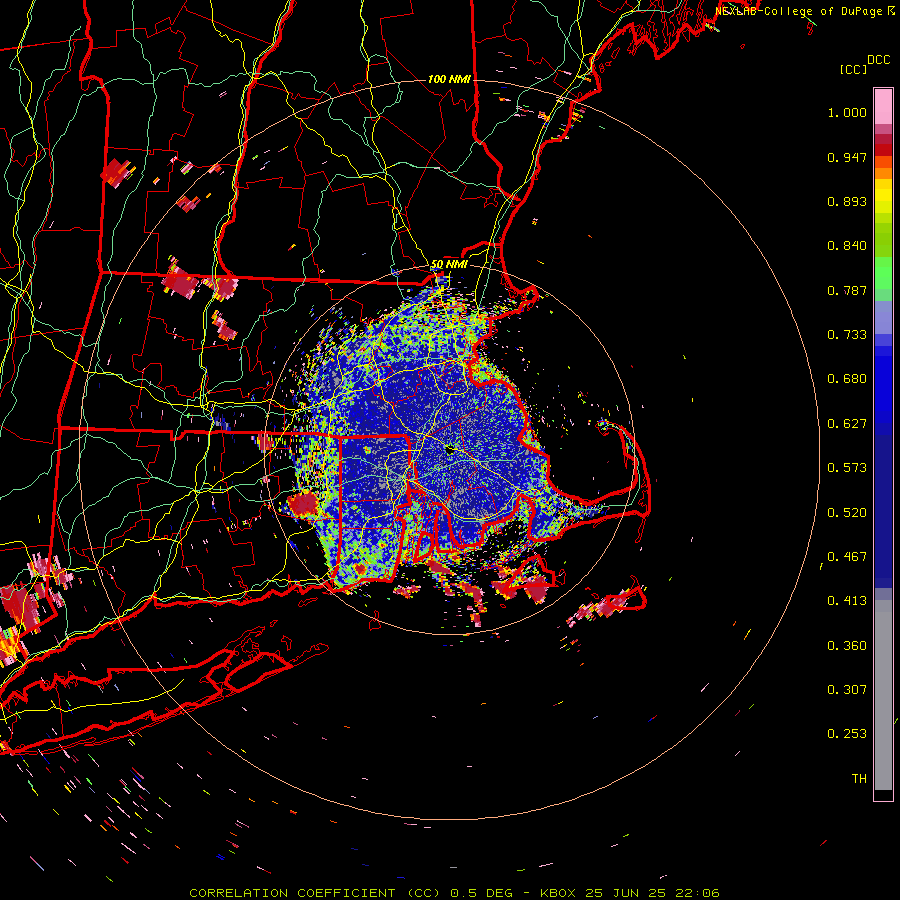Click the 0.733 scale label
Screen dimensions: 900x900
click(847, 335)
